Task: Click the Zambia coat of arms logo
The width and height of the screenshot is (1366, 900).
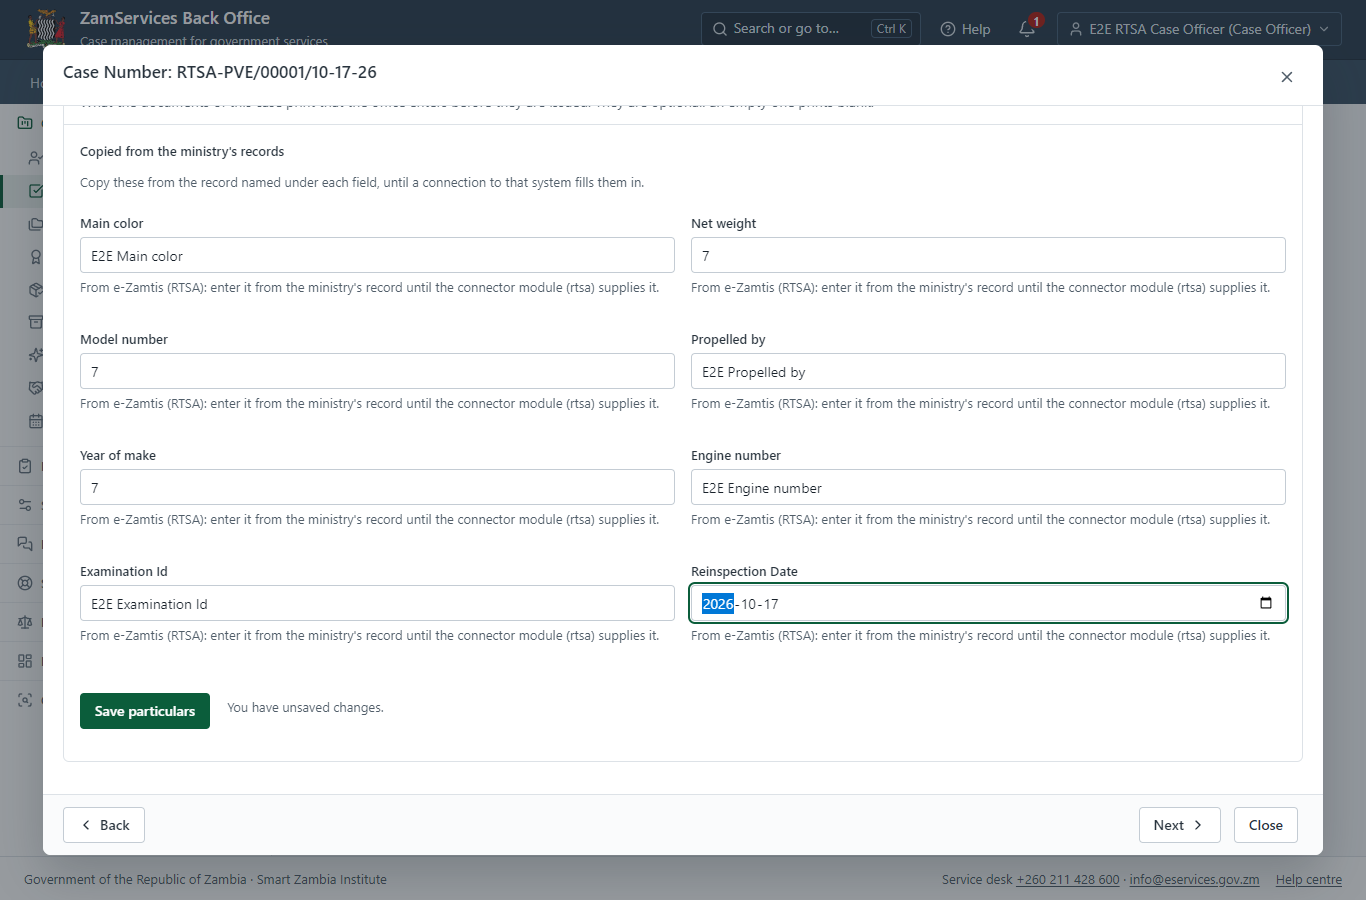Action: (x=46, y=28)
